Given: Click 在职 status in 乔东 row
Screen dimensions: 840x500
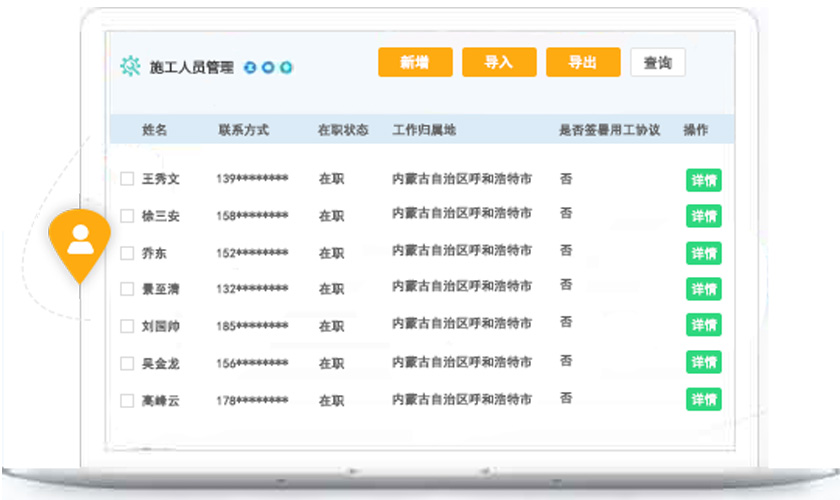Looking at the screenshot, I should (332, 253).
